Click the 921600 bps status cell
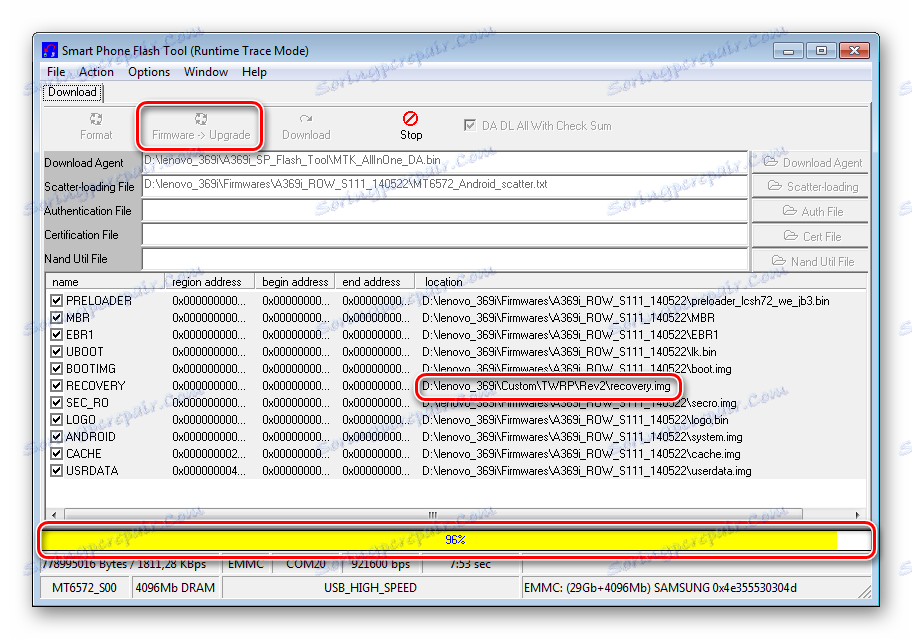This screenshot has width=912, height=639. [x=381, y=564]
